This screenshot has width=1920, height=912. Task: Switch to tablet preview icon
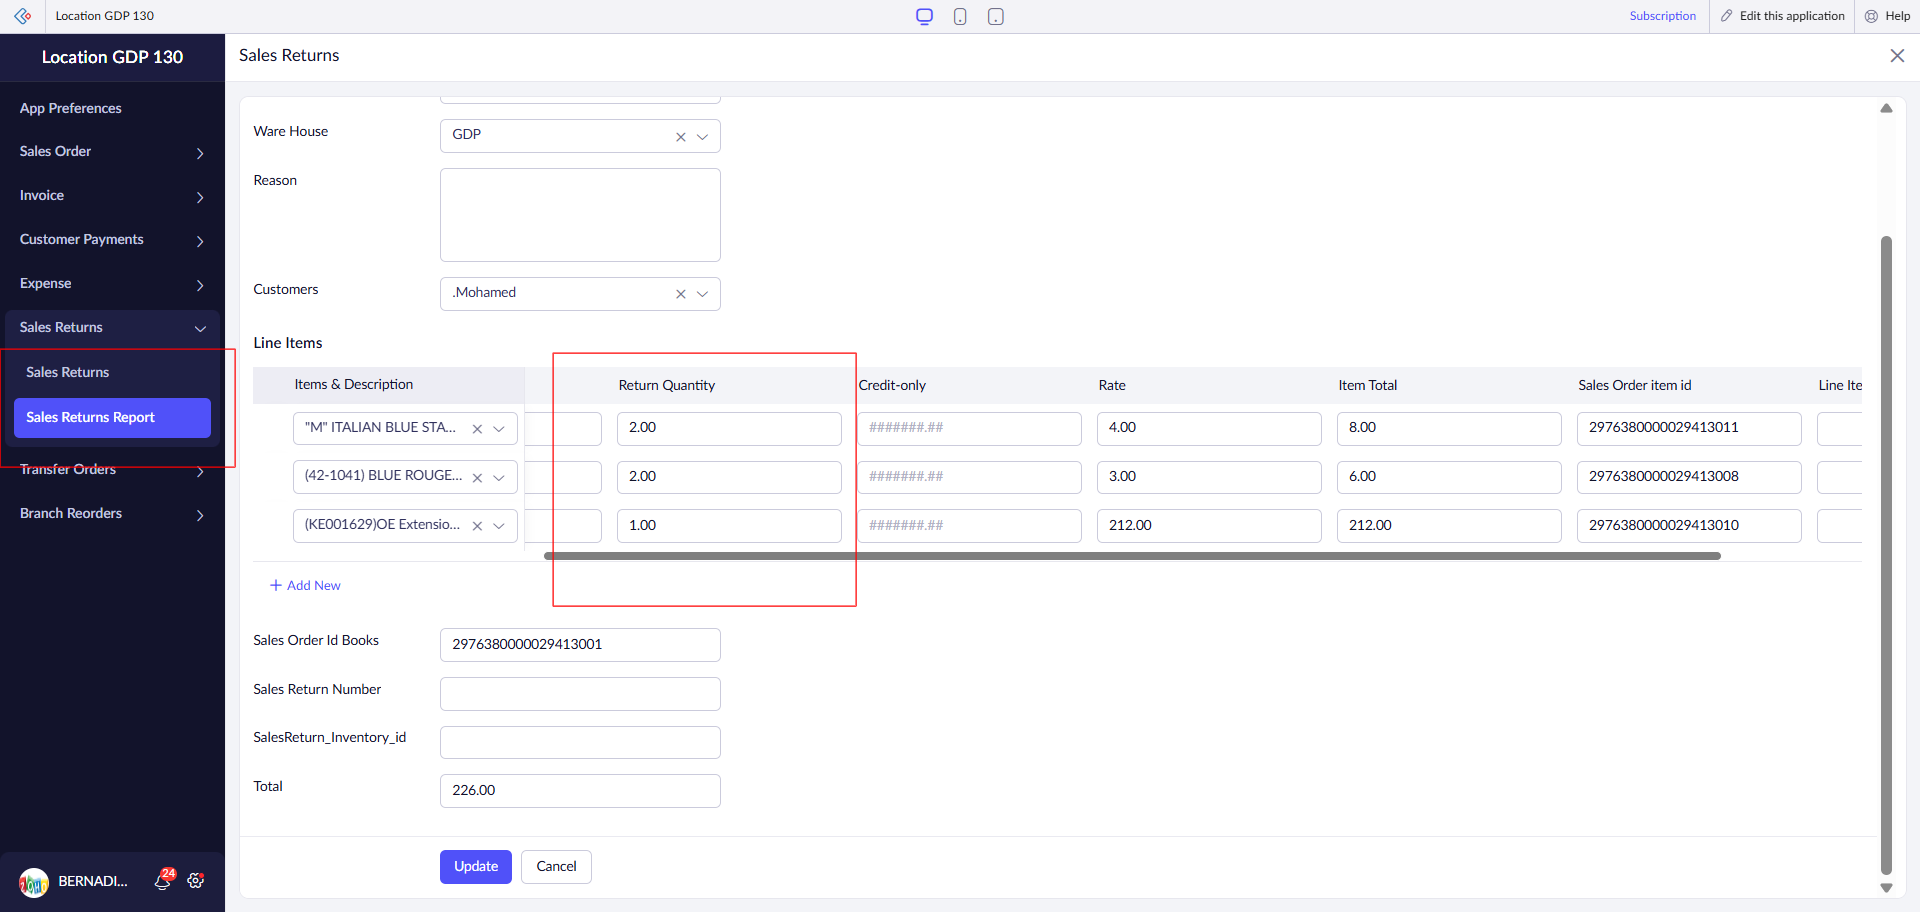click(995, 16)
